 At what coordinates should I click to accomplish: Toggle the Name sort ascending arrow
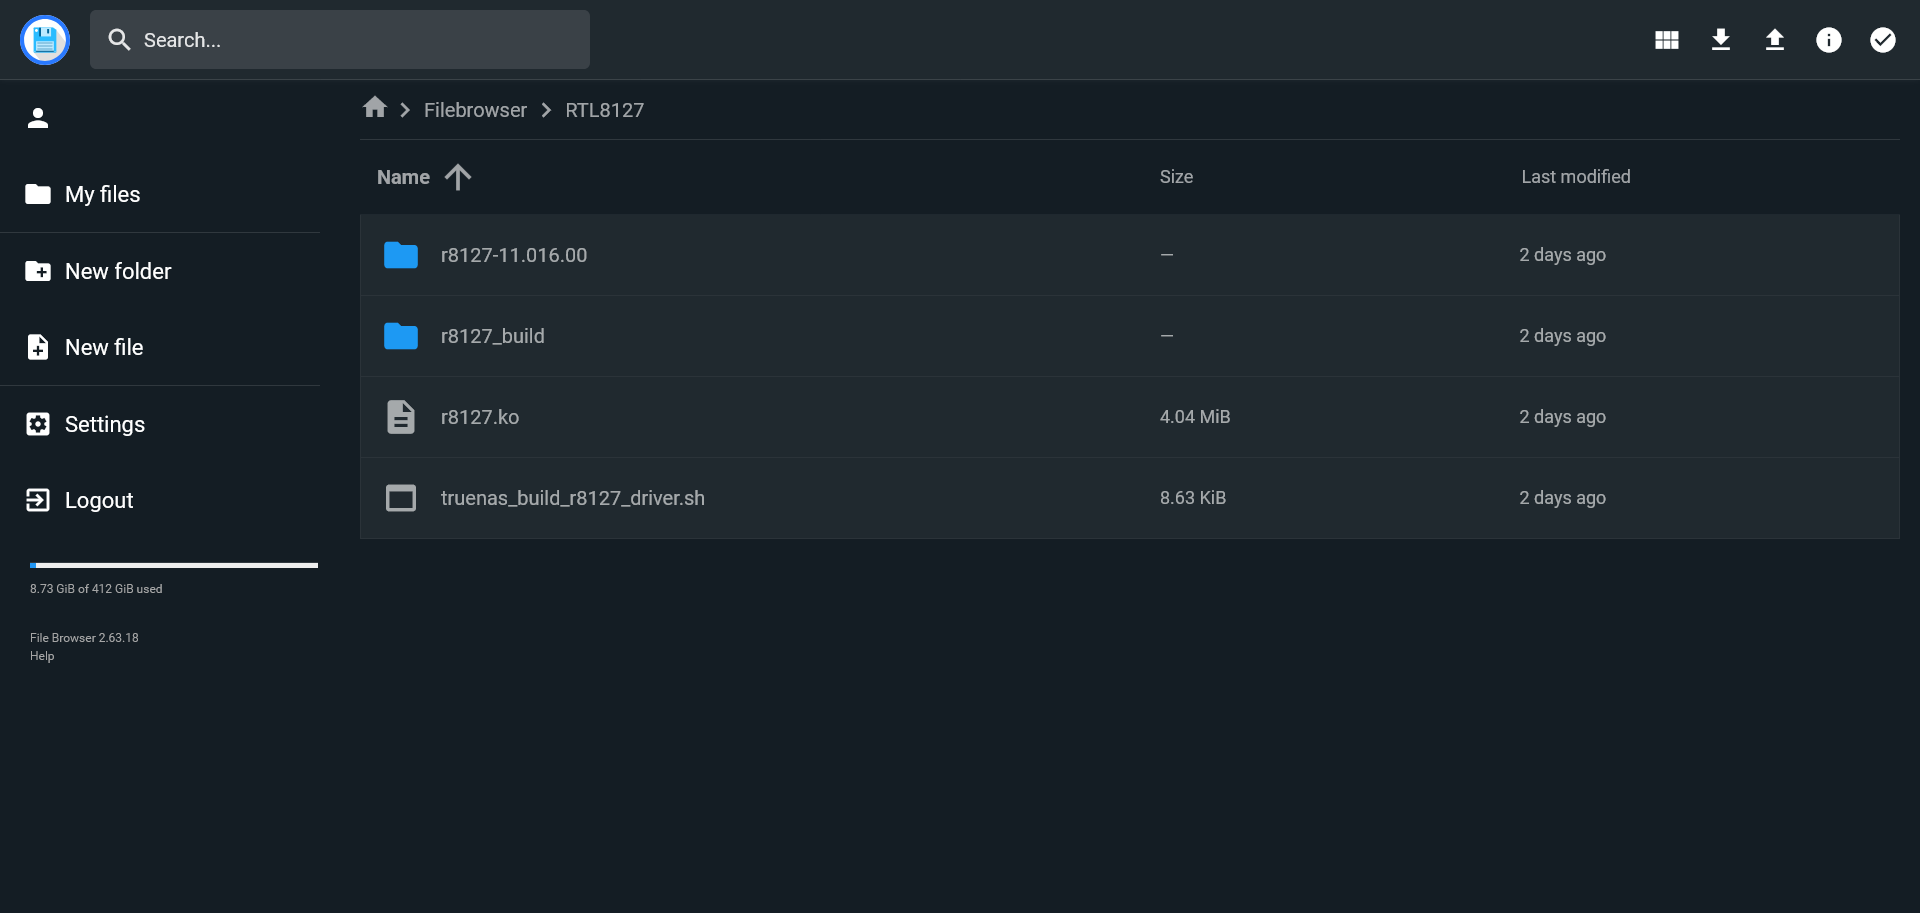(458, 177)
